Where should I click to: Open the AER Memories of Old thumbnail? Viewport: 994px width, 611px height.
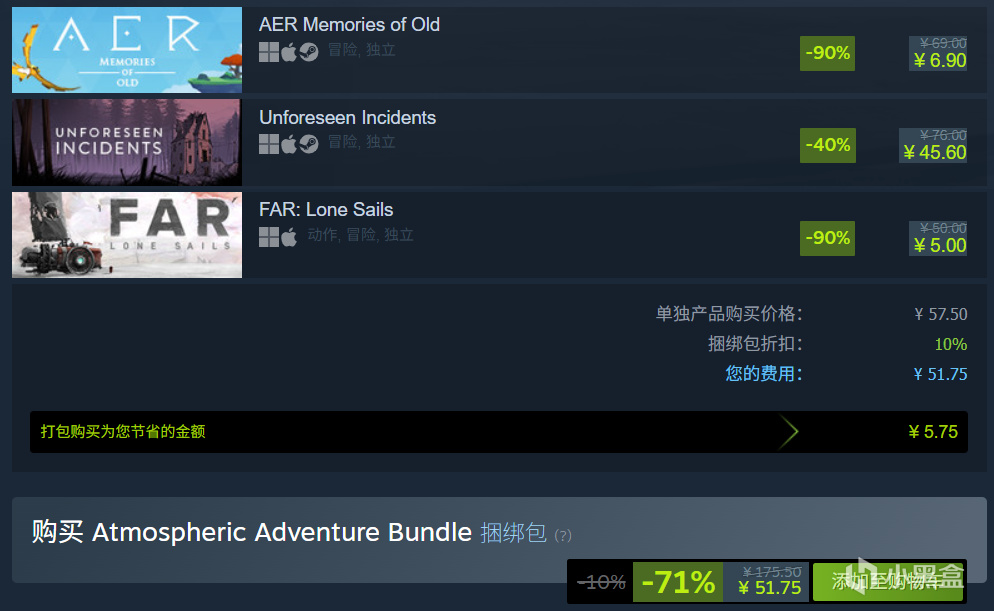pos(127,50)
